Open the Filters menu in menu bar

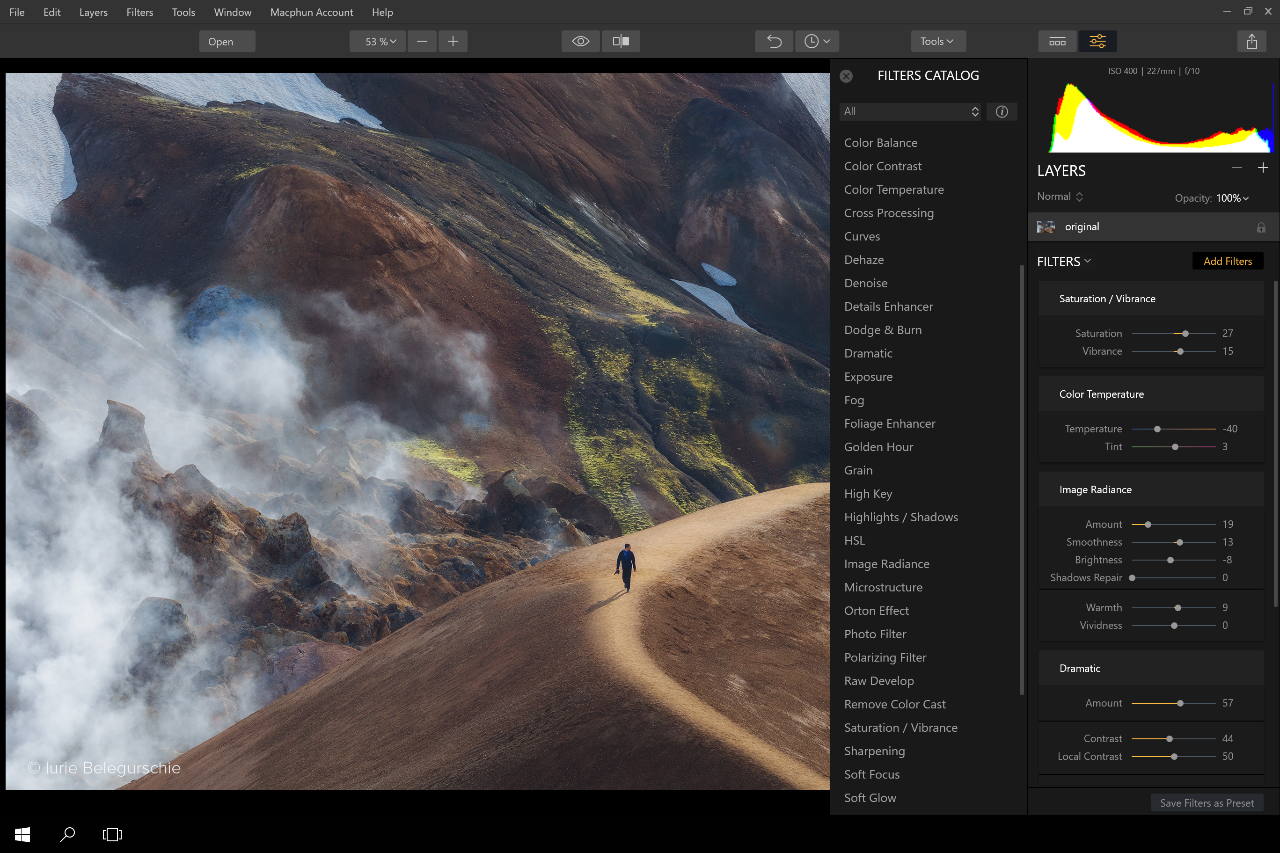[x=140, y=12]
